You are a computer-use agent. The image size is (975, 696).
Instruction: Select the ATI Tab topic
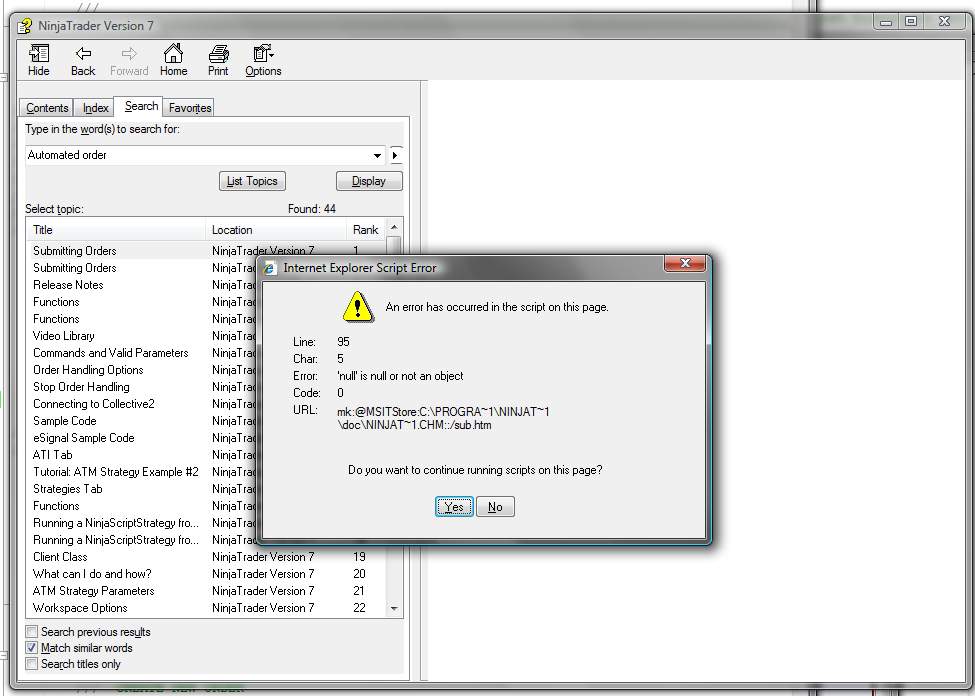(x=53, y=455)
